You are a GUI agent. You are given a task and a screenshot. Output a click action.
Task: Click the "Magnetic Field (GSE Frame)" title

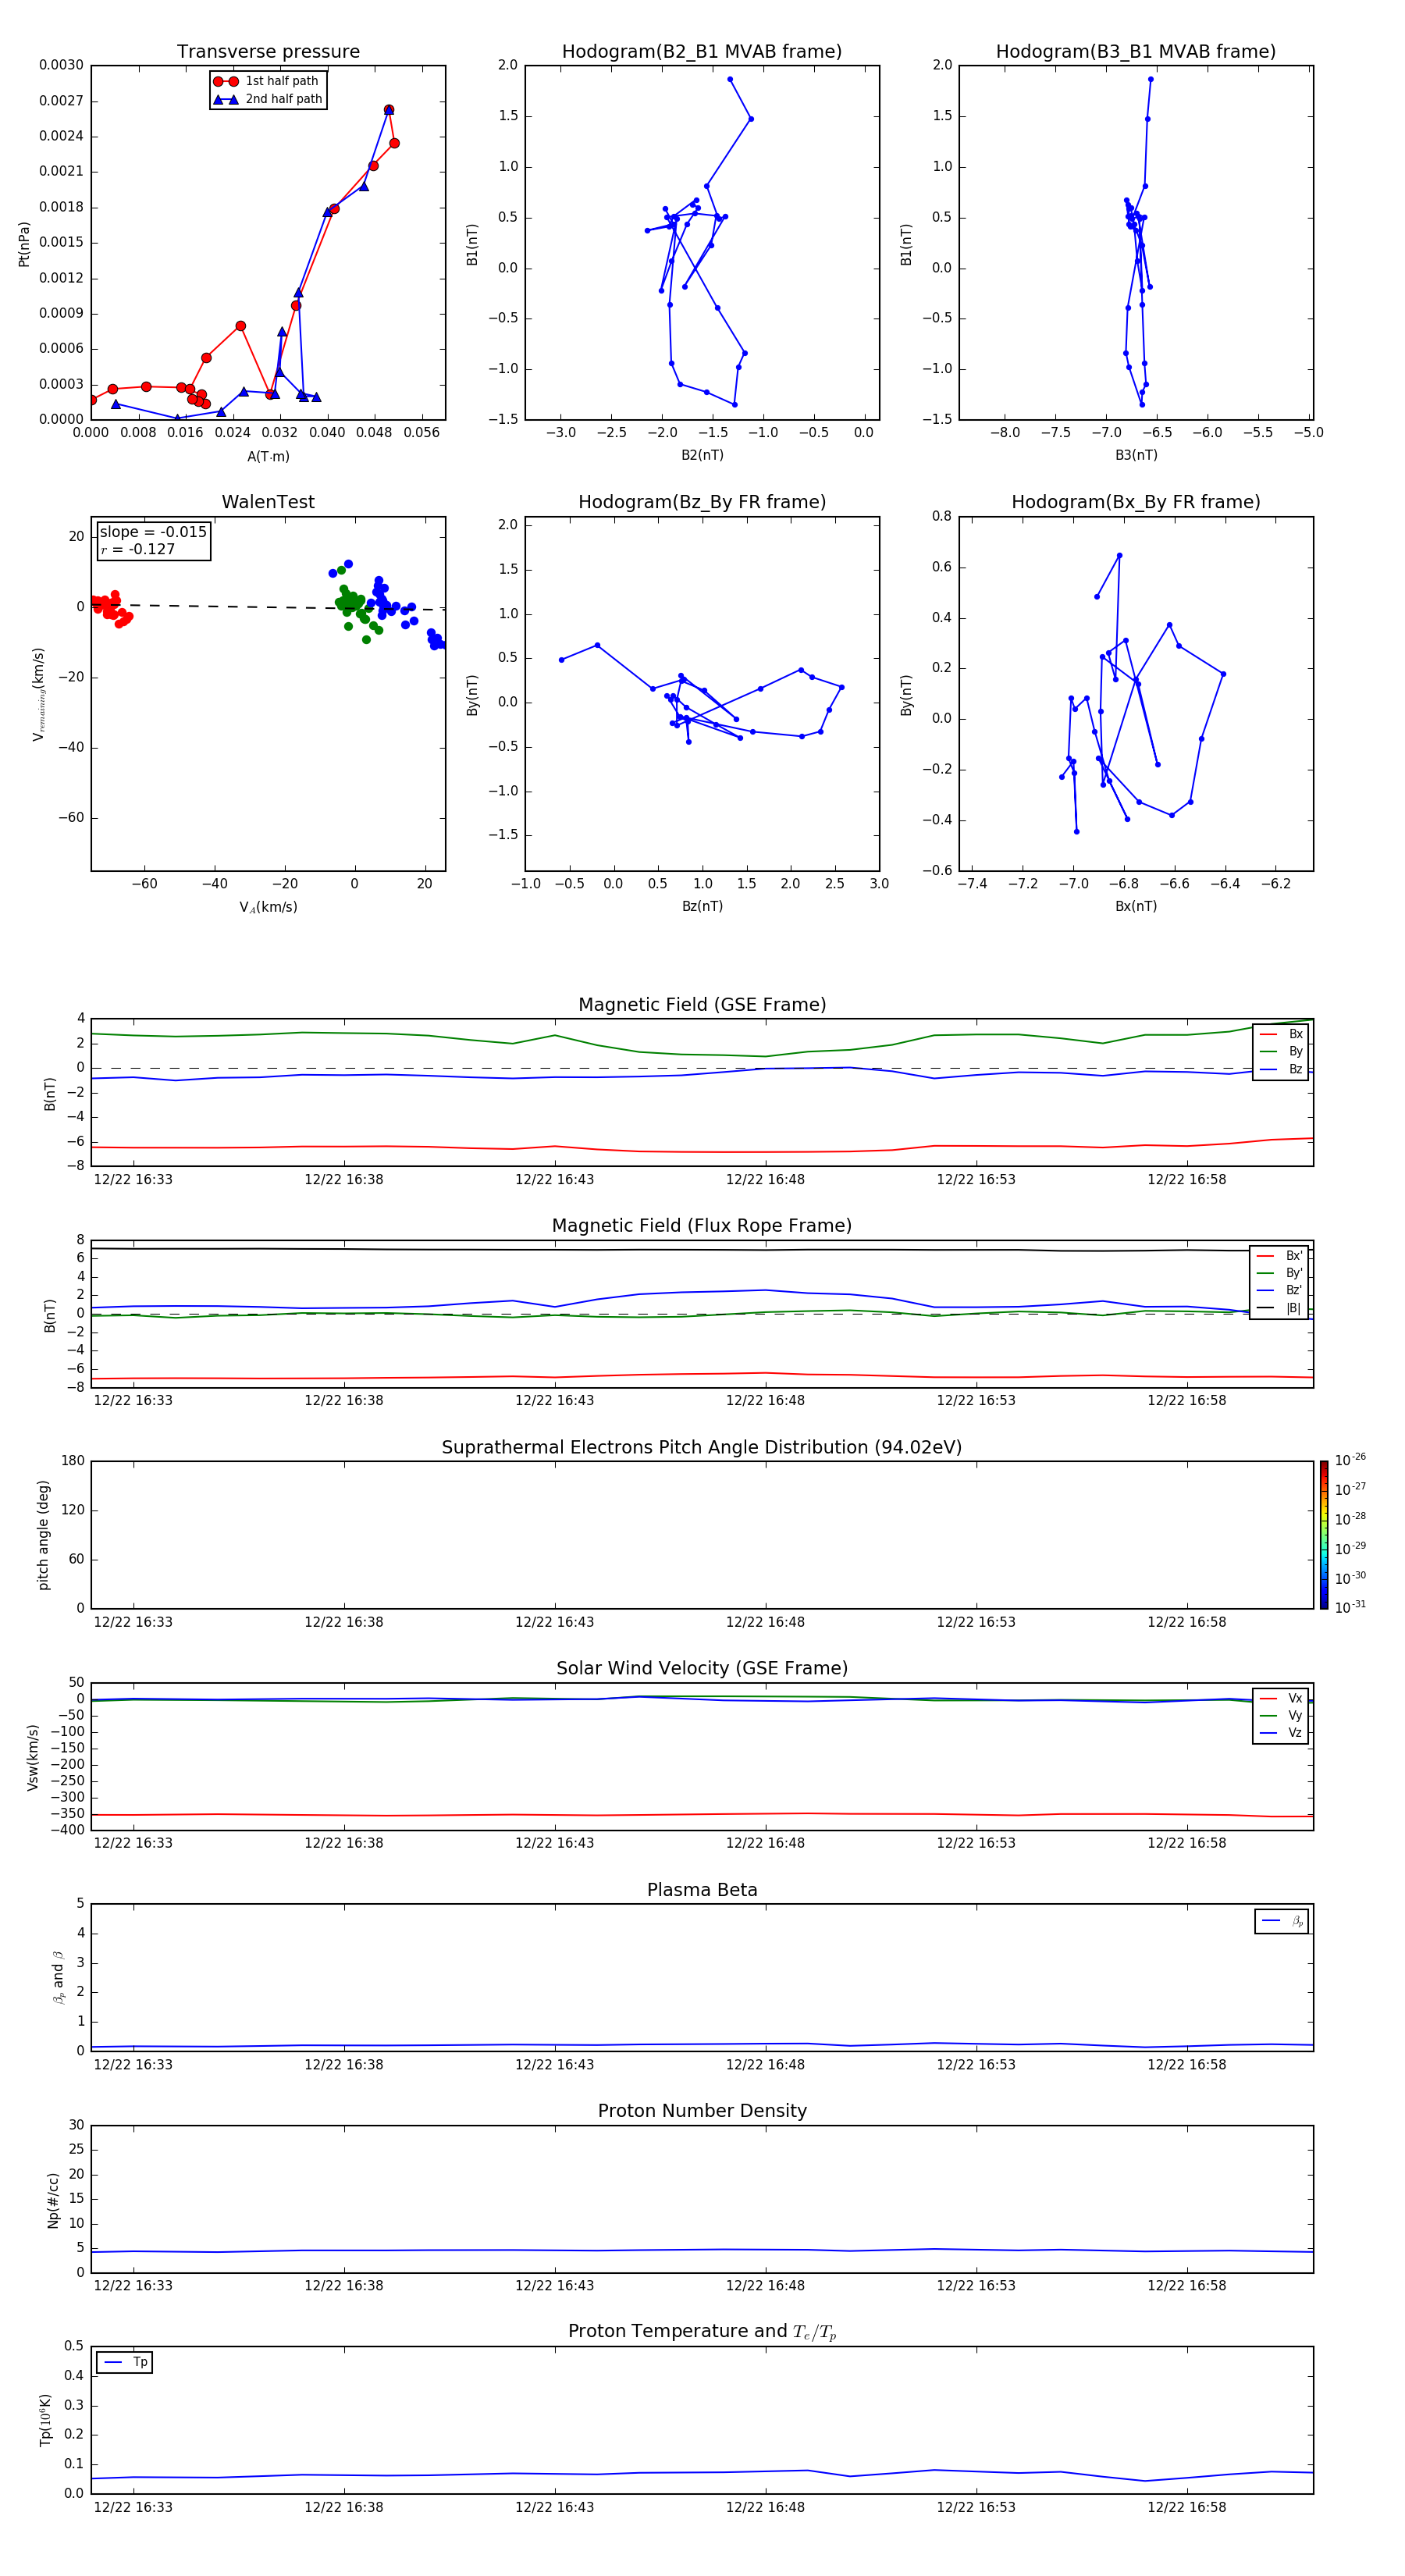click(702, 1005)
